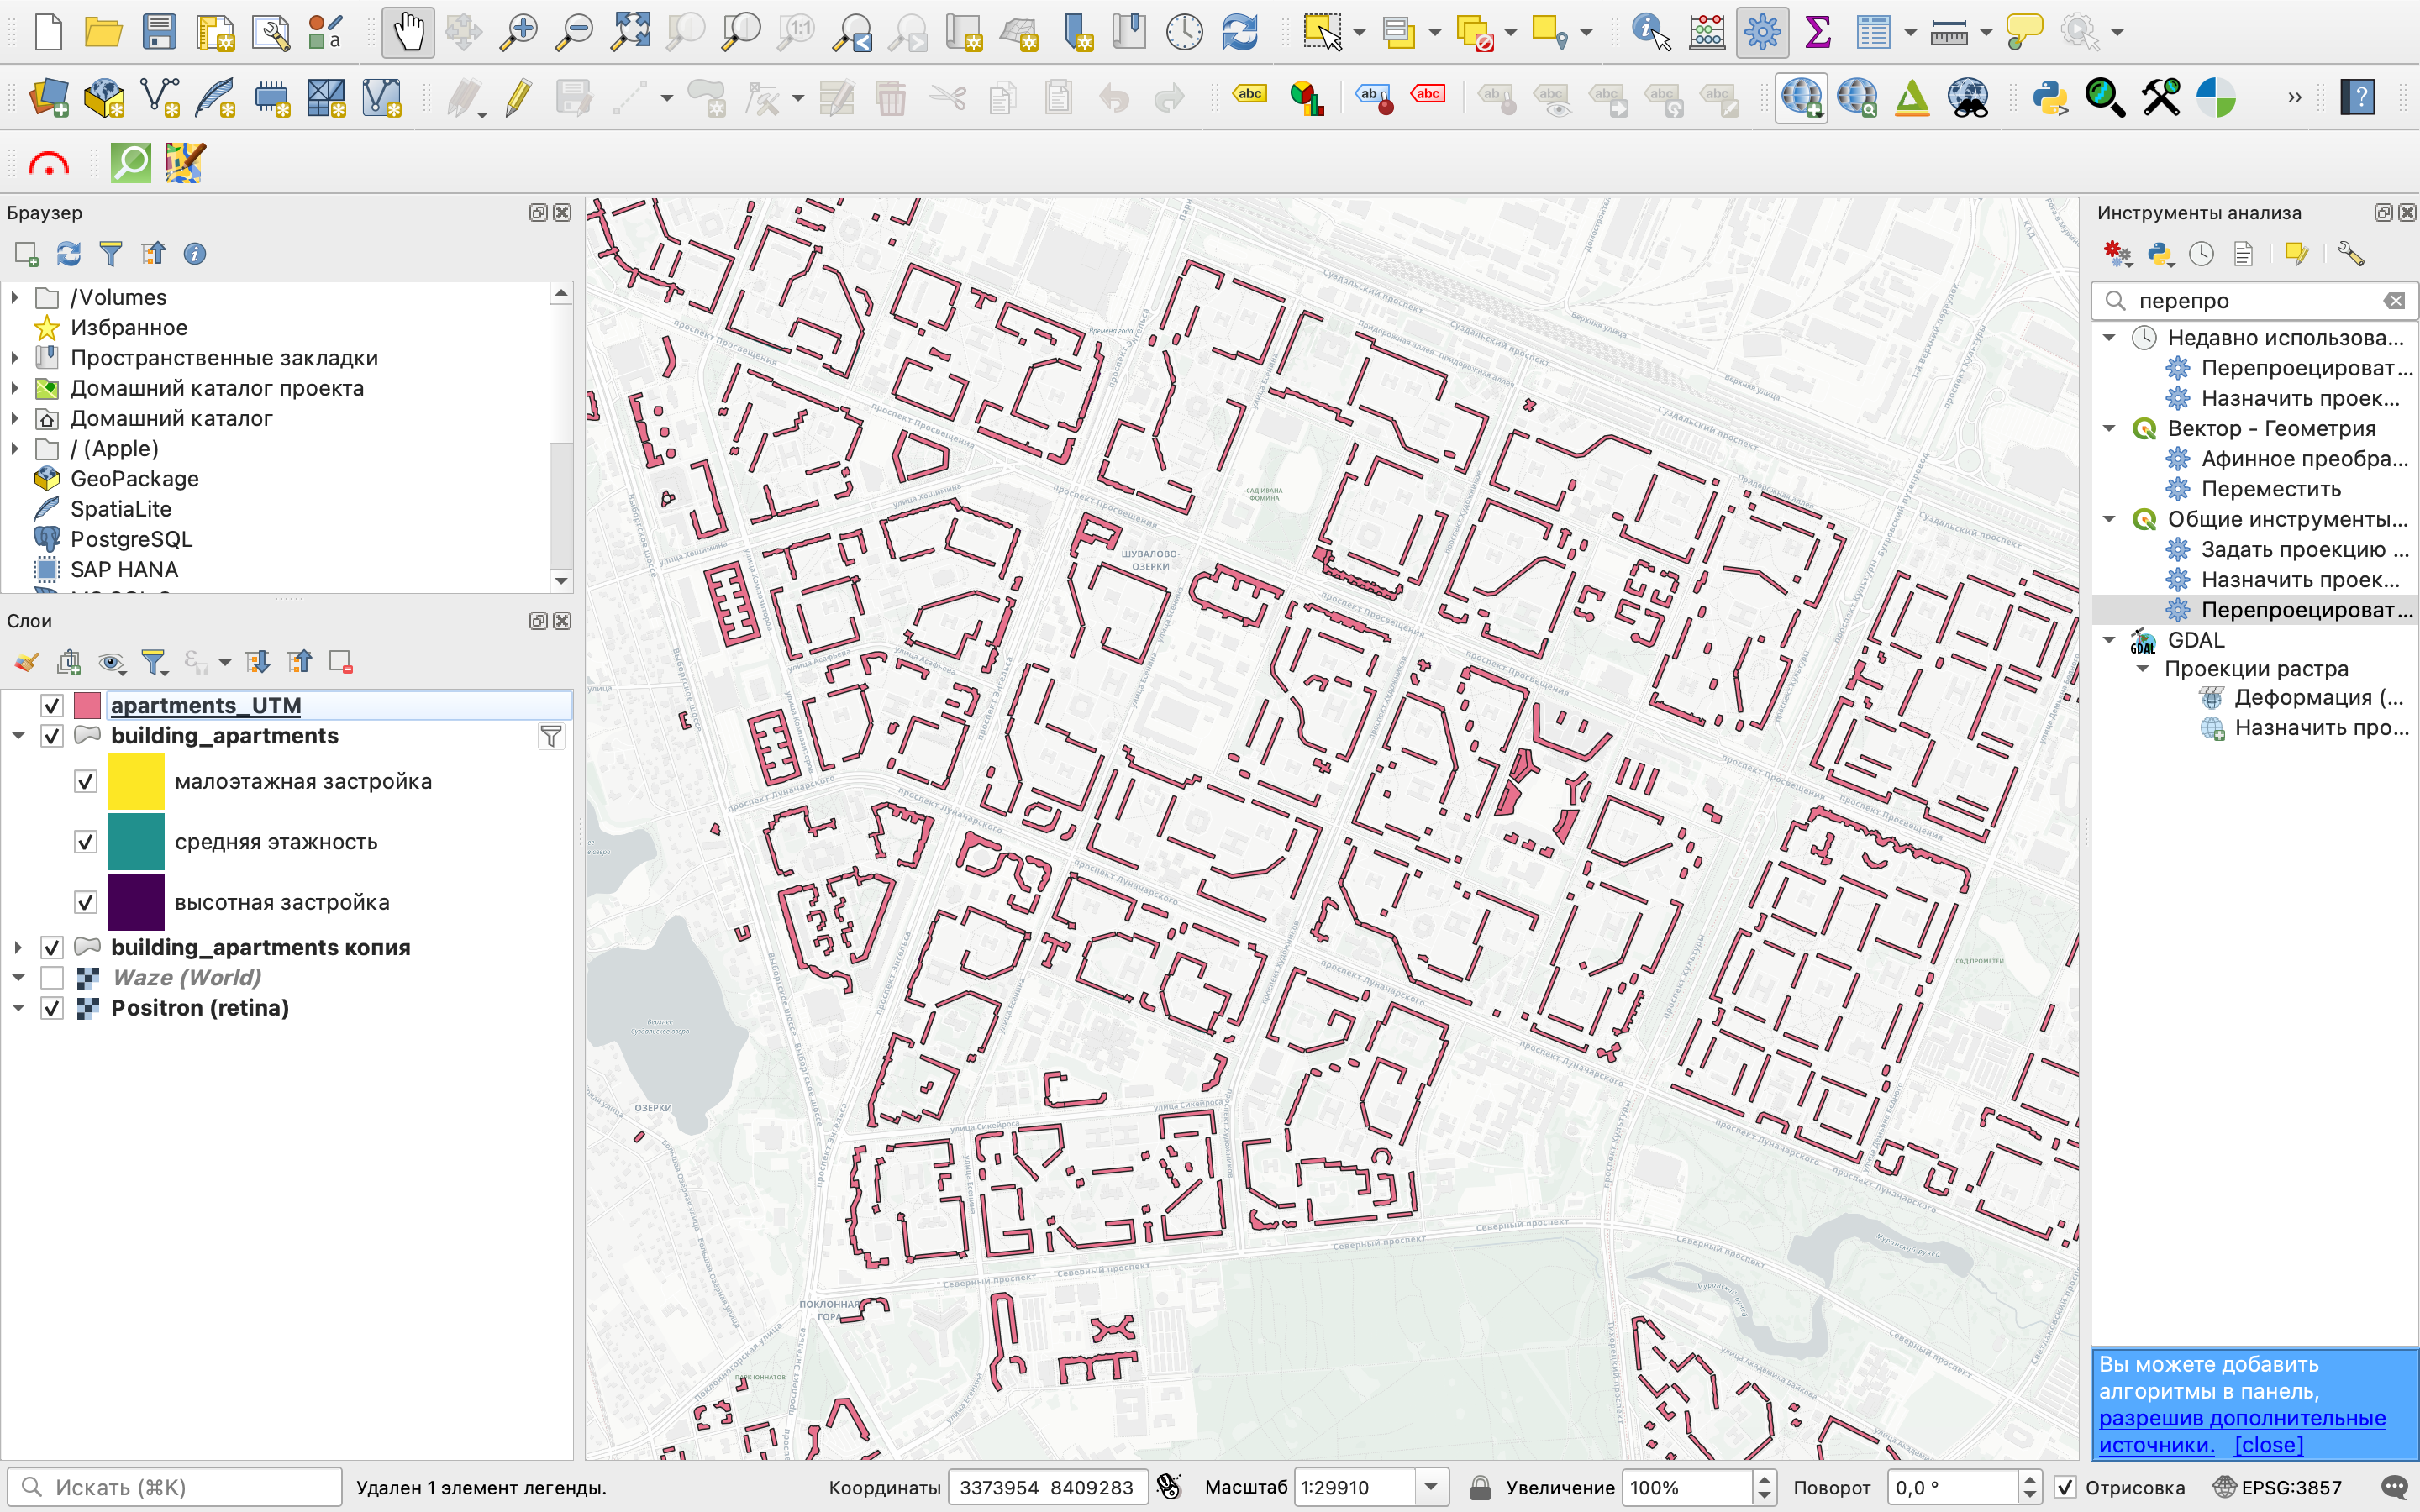
Task: Click the Add GeoPackage layer icon
Action: coord(104,98)
